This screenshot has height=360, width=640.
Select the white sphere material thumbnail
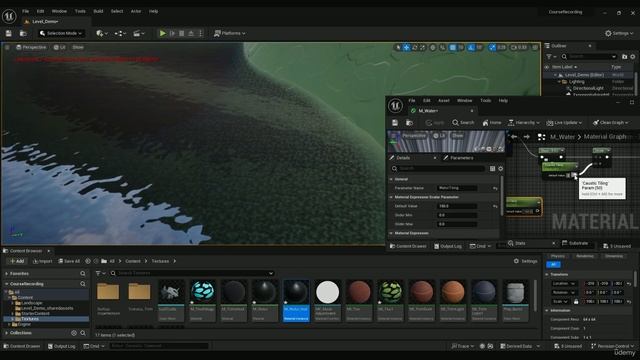[x=327, y=301]
